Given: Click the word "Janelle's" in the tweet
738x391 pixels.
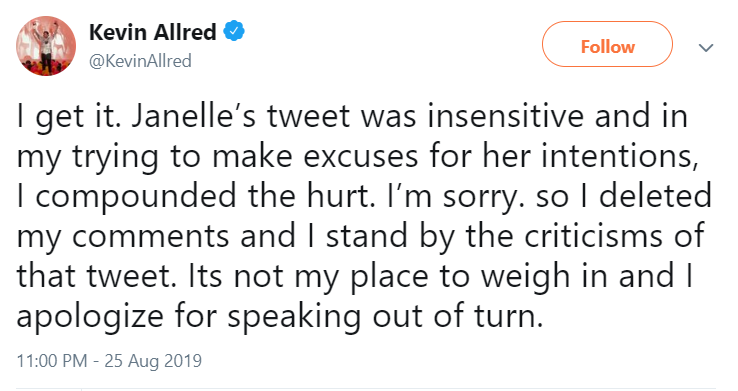Looking at the screenshot, I should tap(194, 116).
